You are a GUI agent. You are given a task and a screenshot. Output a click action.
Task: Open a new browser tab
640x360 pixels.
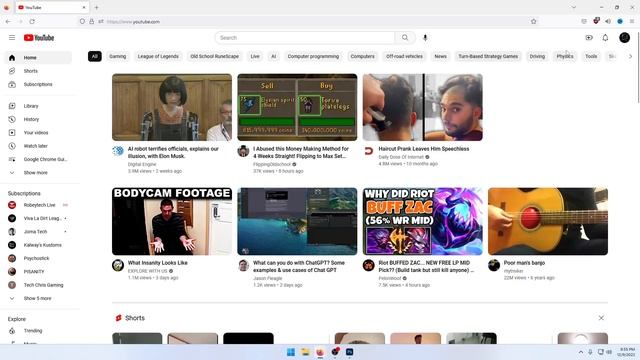point(97,7)
